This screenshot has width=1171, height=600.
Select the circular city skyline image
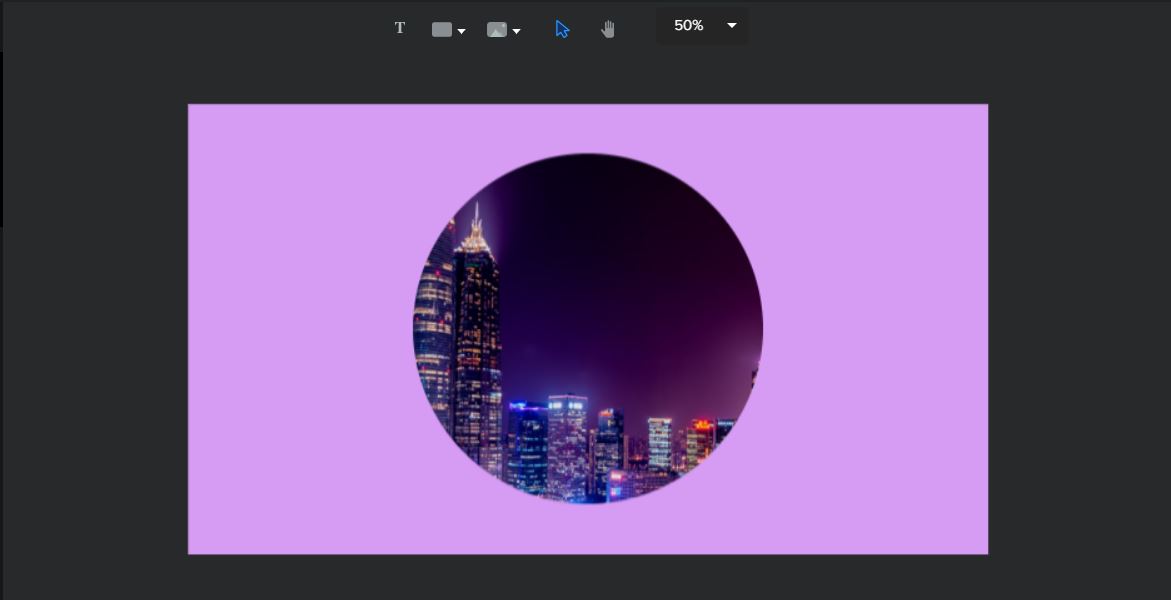(x=588, y=328)
